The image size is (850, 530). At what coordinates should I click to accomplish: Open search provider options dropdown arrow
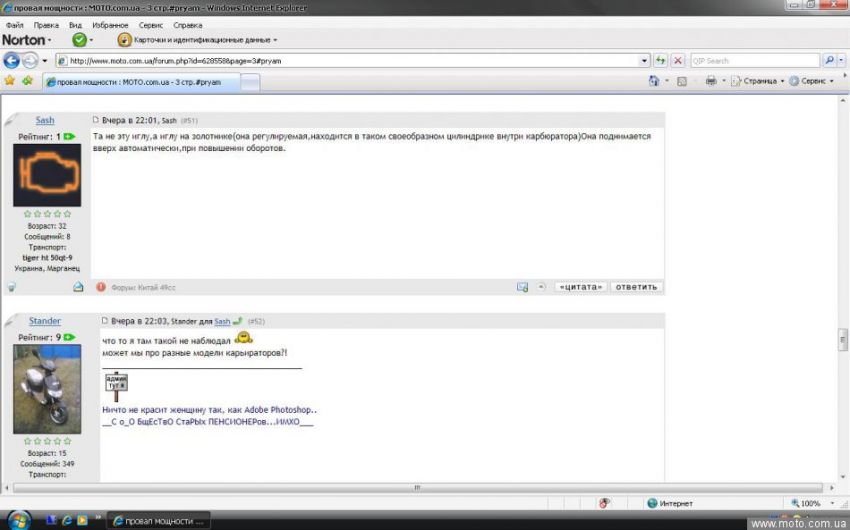841,61
